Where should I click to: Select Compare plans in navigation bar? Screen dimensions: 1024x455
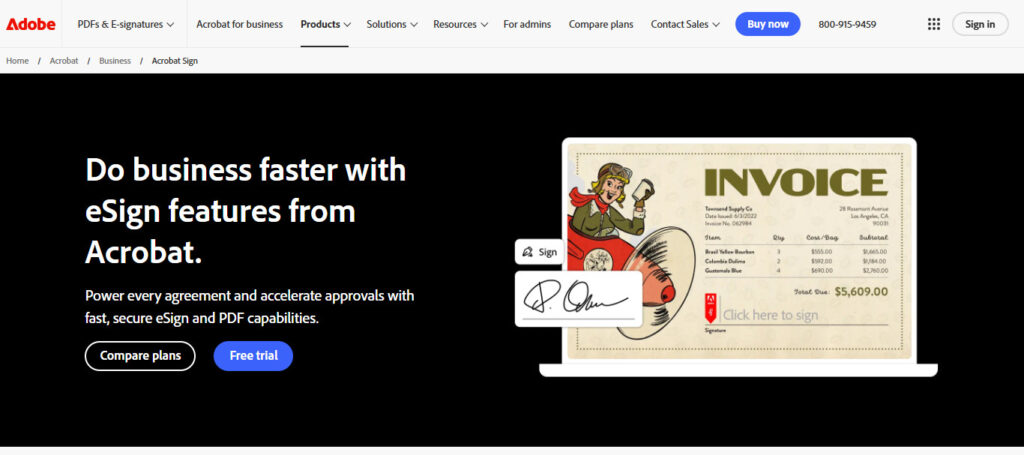601,24
